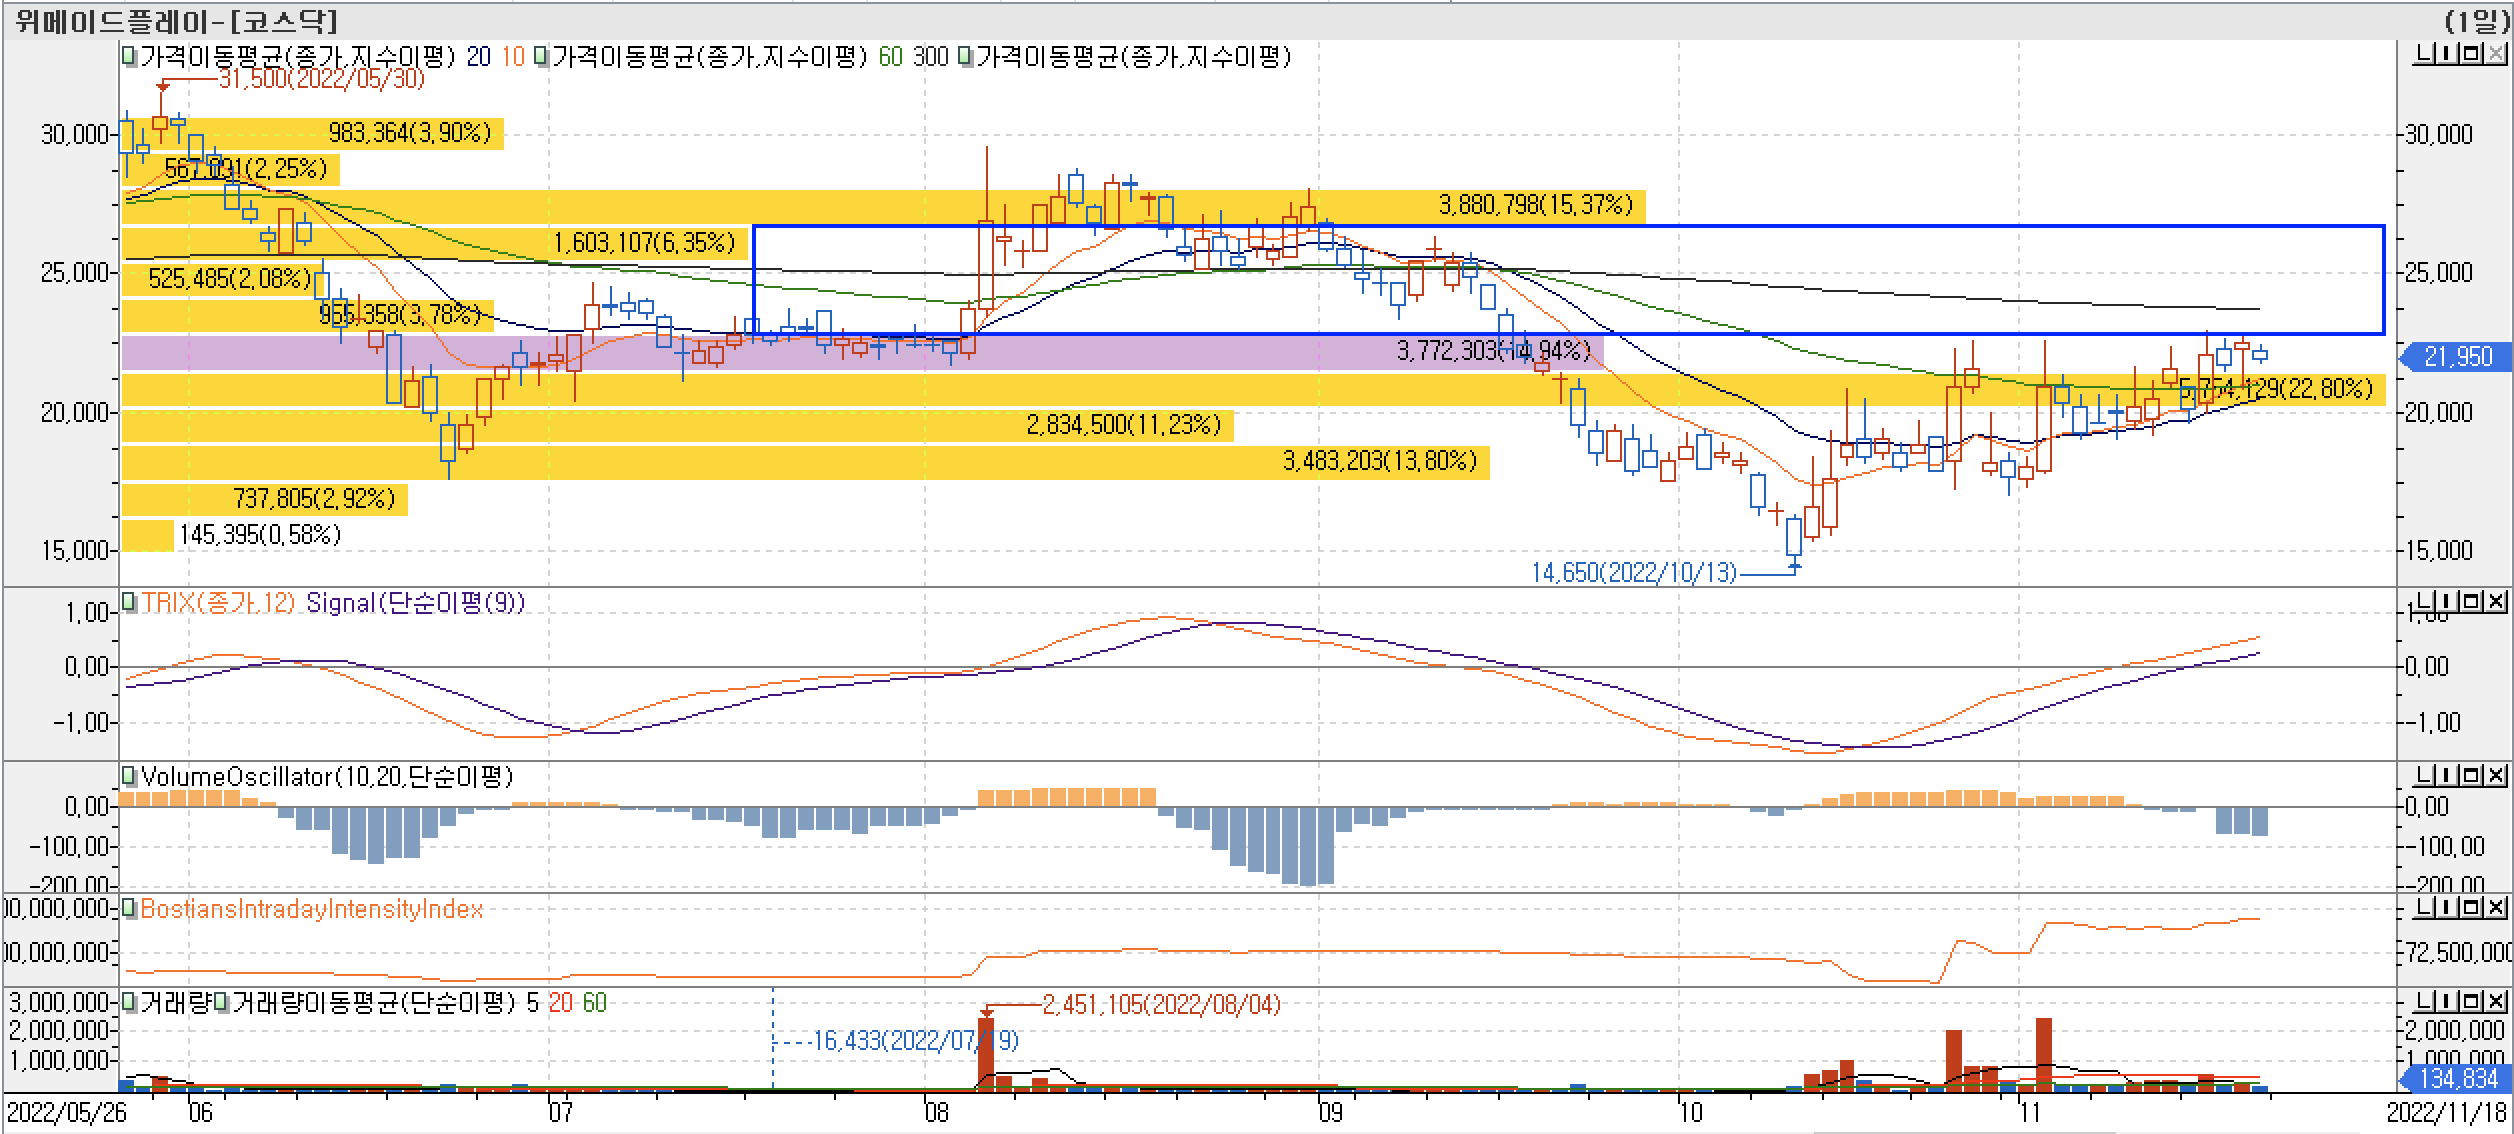Close the BostiansIntradayIntensityIndex panel with its X icon

2494,907
